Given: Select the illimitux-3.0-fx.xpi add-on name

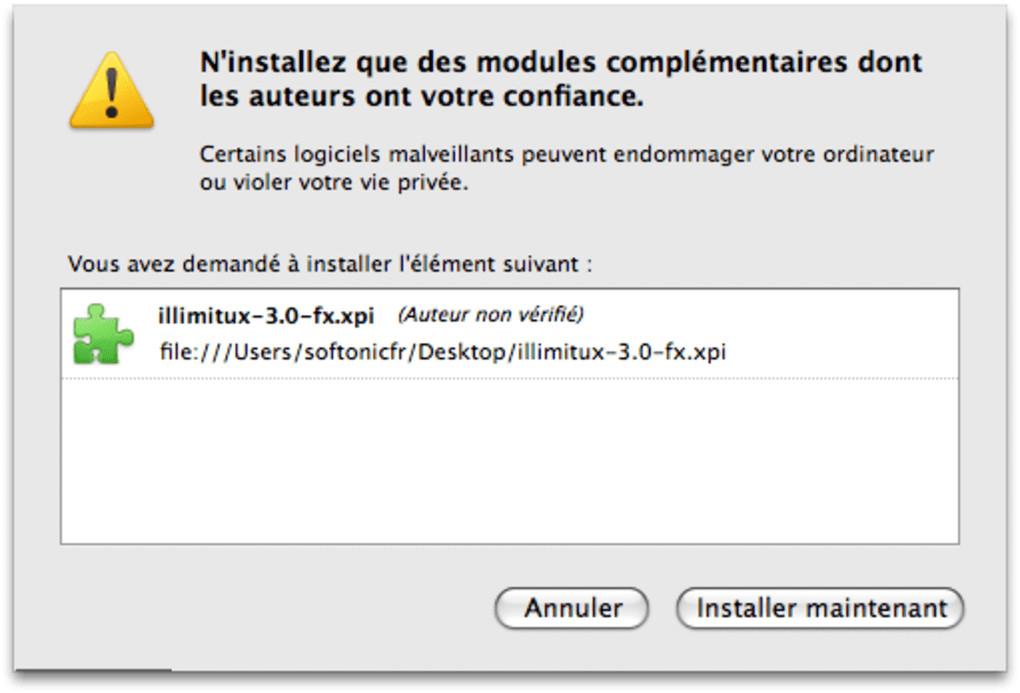Looking at the screenshot, I should pyautogui.click(x=266, y=316).
